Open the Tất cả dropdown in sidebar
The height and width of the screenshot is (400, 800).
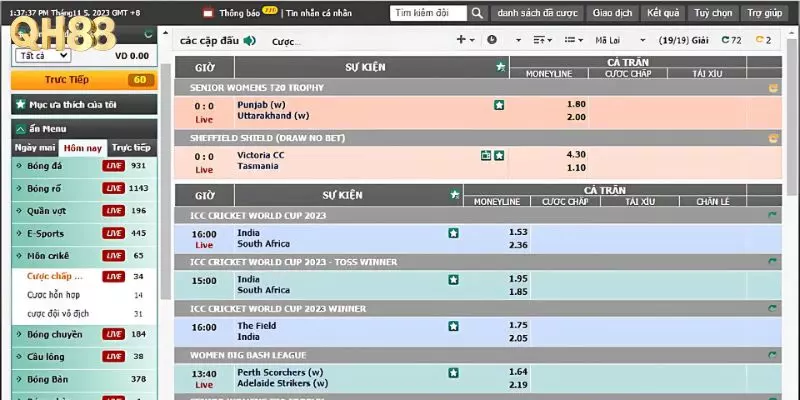pos(42,56)
